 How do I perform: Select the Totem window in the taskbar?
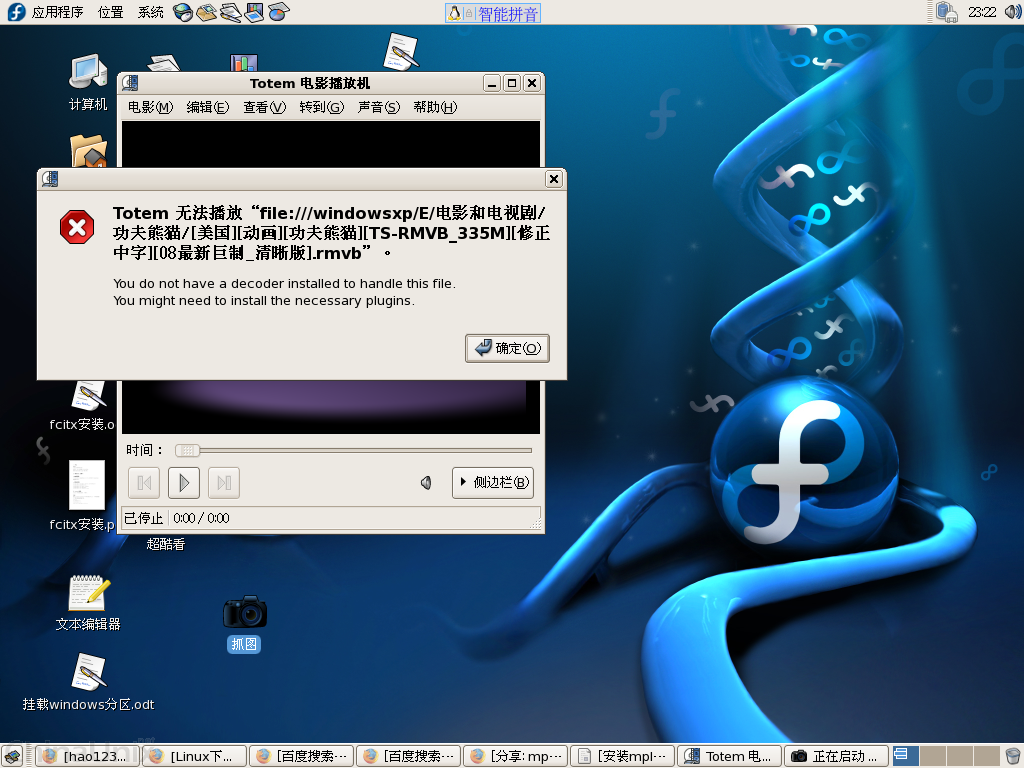tap(729, 755)
